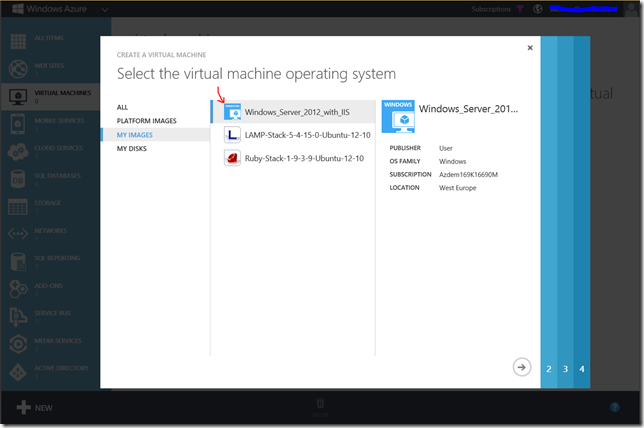Screen dimensions: 644x428
Task: Jump to wizard step 4
Action: [582, 369]
